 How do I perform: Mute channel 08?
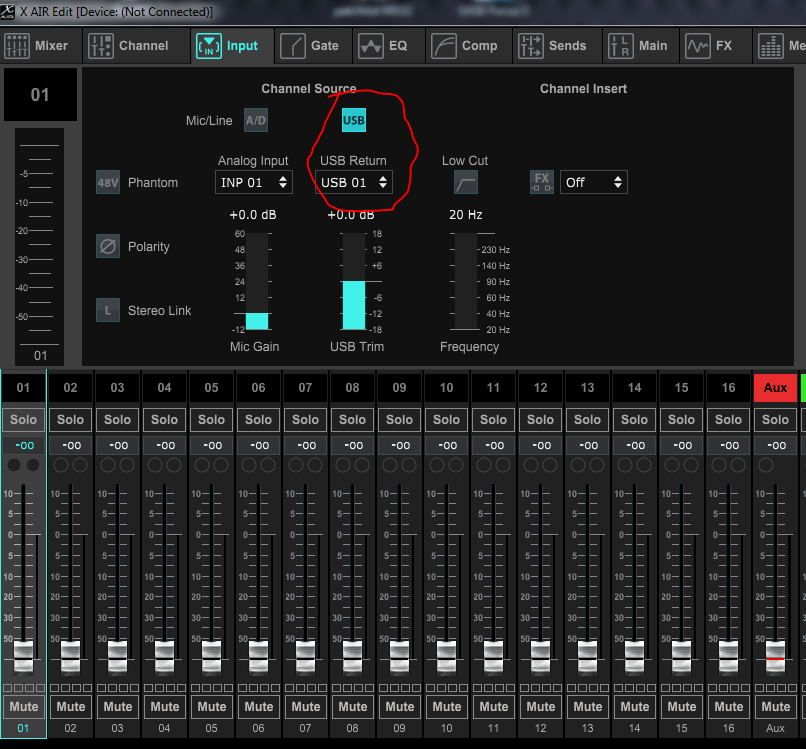[353, 707]
